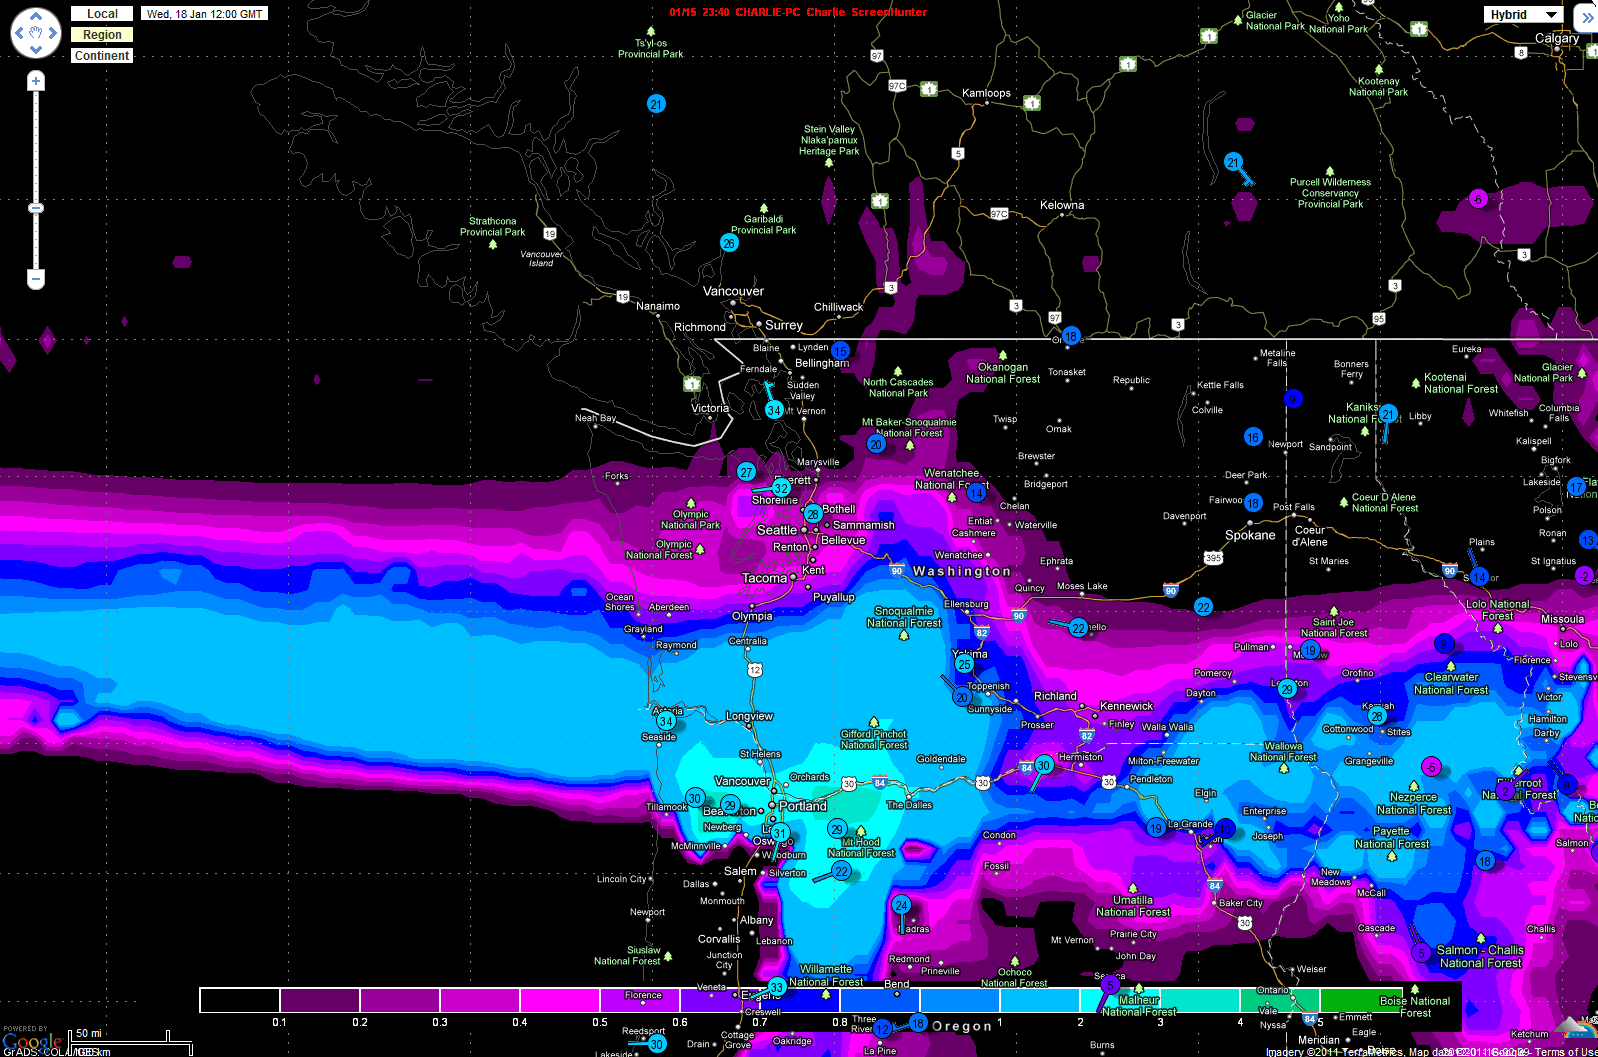Click station marker 28 next to Bothell
Viewport: 1598px width, 1057px height.
coord(813,514)
